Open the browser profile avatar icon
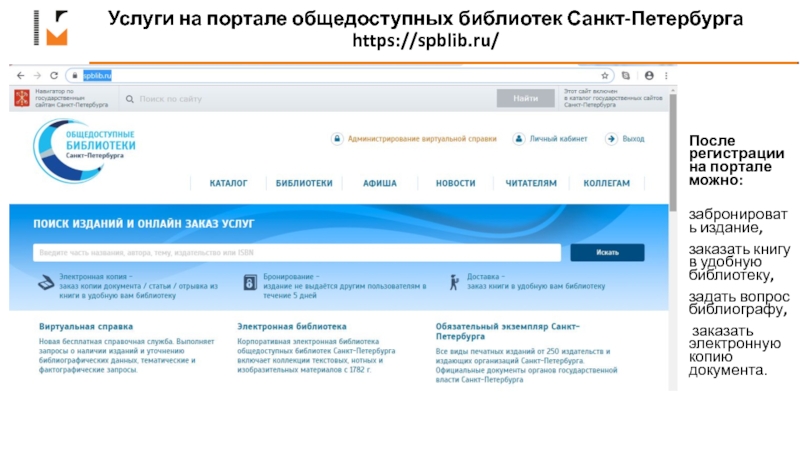 coord(649,75)
